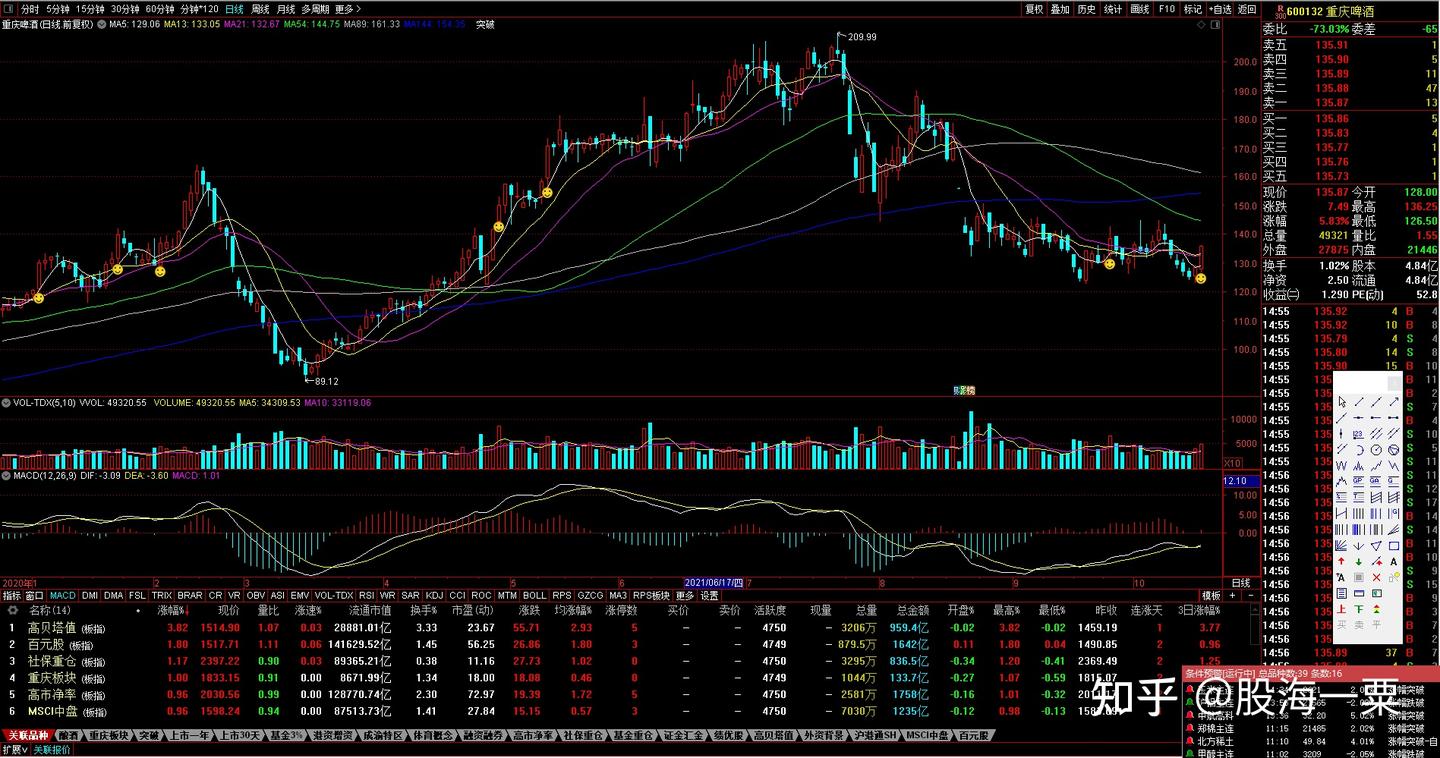Sort by the 涨幅% column header

[x=171, y=609]
